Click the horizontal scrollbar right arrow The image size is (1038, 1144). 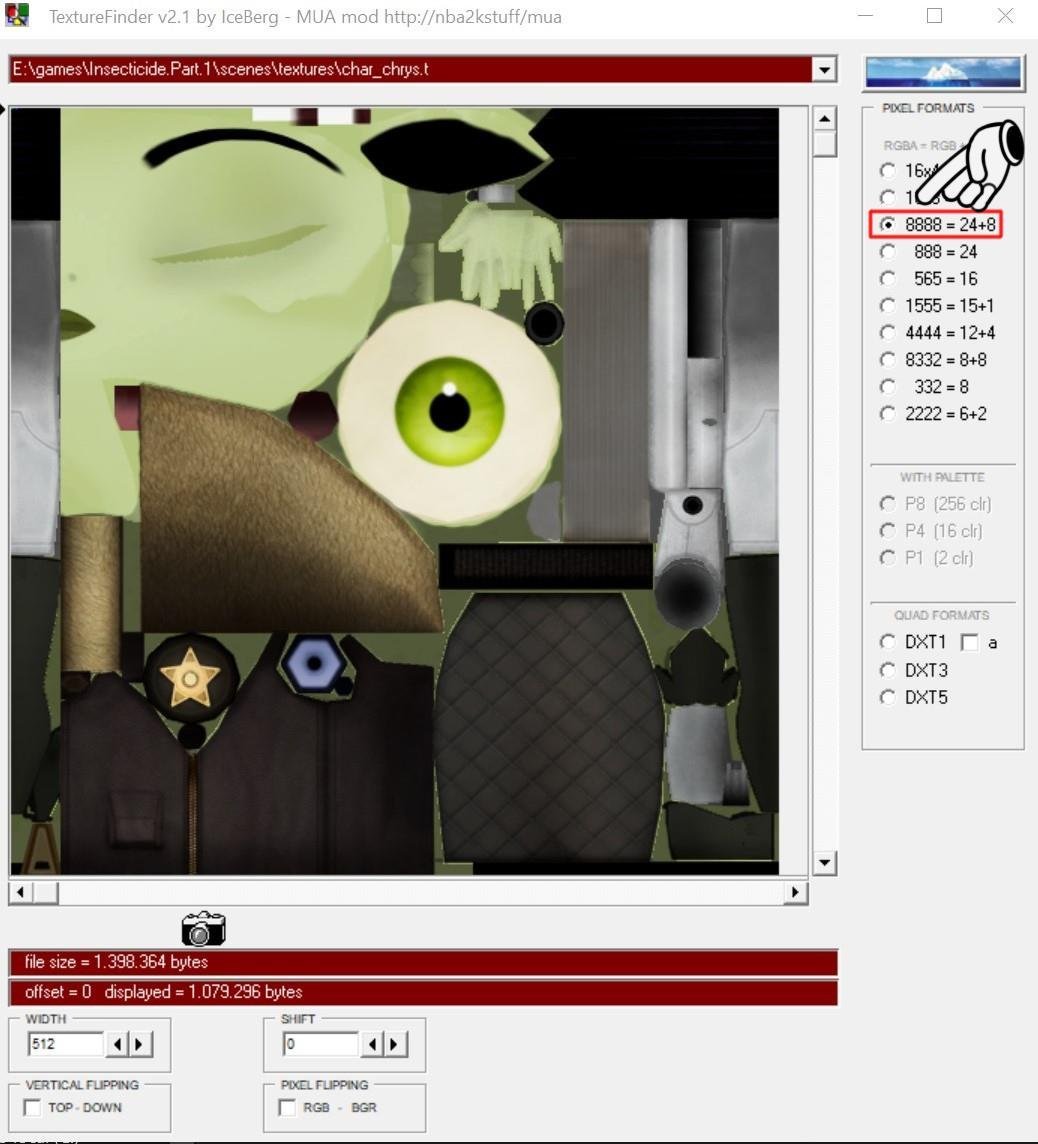pyautogui.click(x=796, y=892)
